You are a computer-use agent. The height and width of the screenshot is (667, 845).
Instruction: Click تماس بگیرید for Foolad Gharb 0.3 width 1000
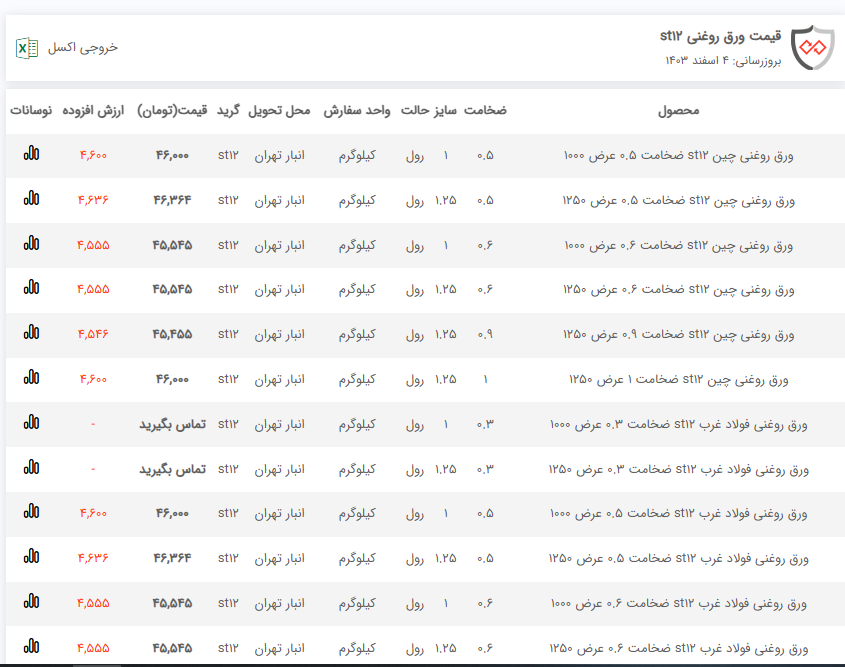pos(172,424)
